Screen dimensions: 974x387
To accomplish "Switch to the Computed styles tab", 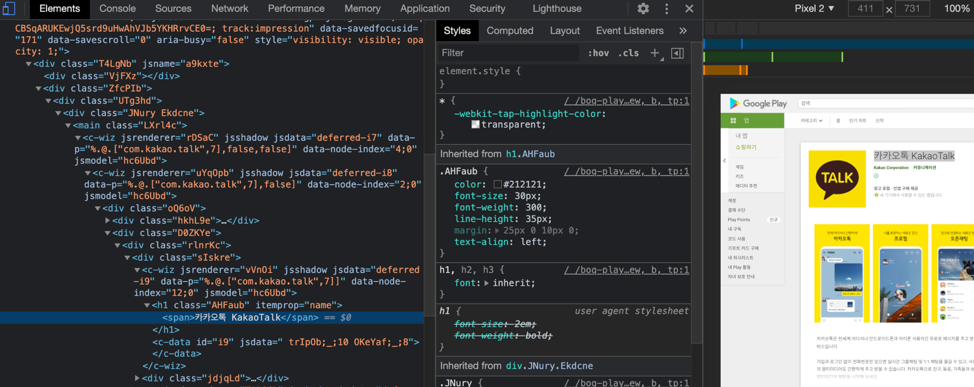I will [510, 30].
